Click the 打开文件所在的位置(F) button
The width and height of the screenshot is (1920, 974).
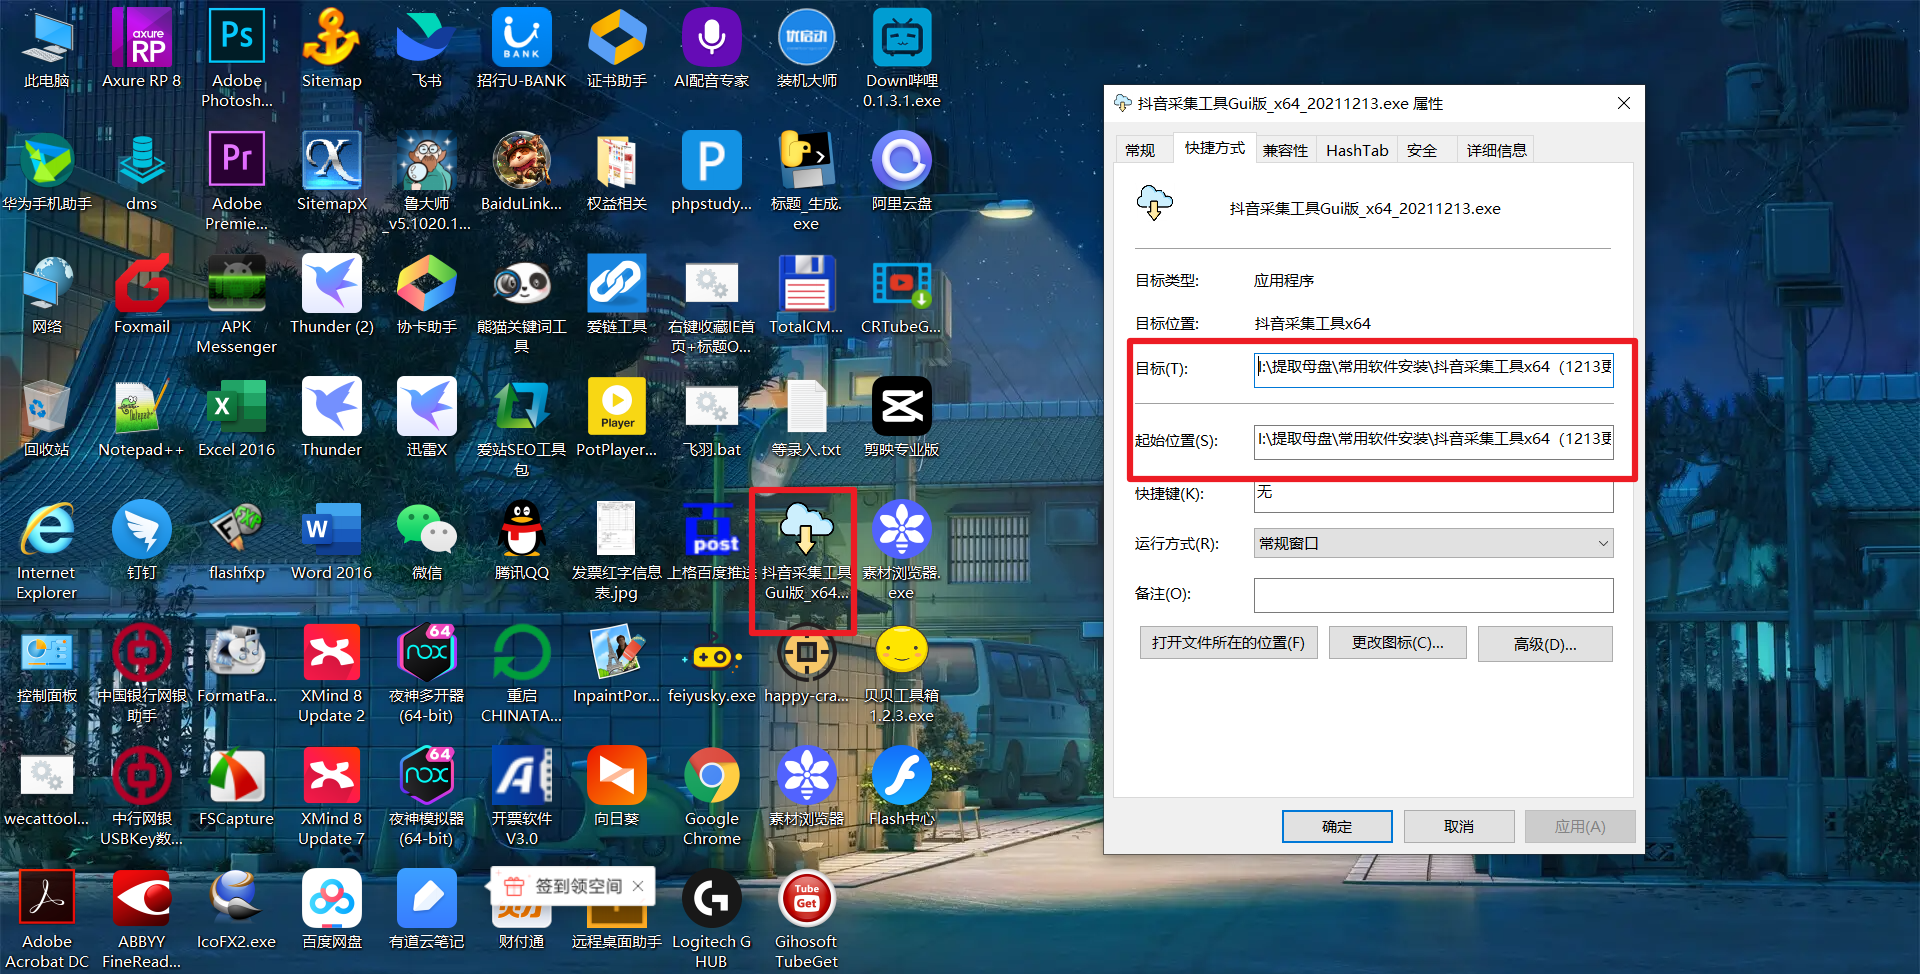(1228, 642)
